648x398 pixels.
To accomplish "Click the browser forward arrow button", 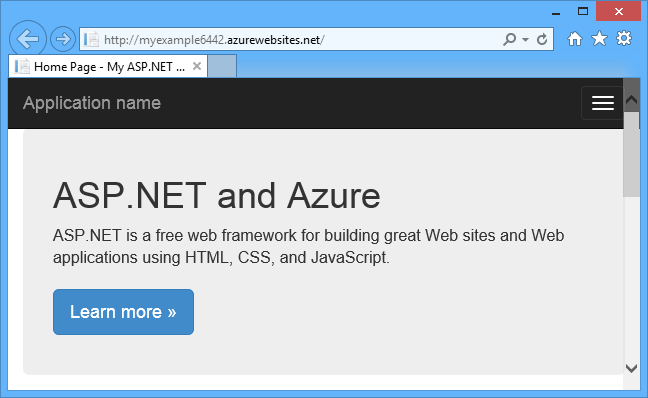I will (63, 40).
